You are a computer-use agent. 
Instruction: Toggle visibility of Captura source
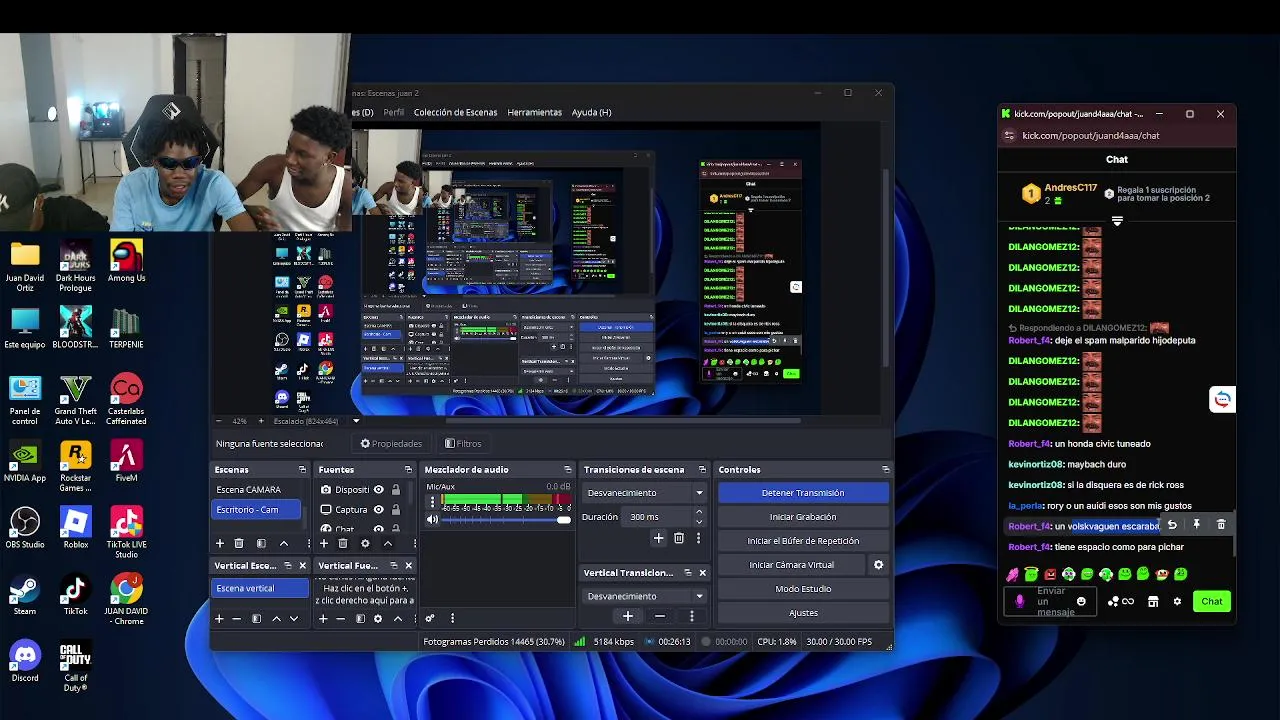click(379, 509)
